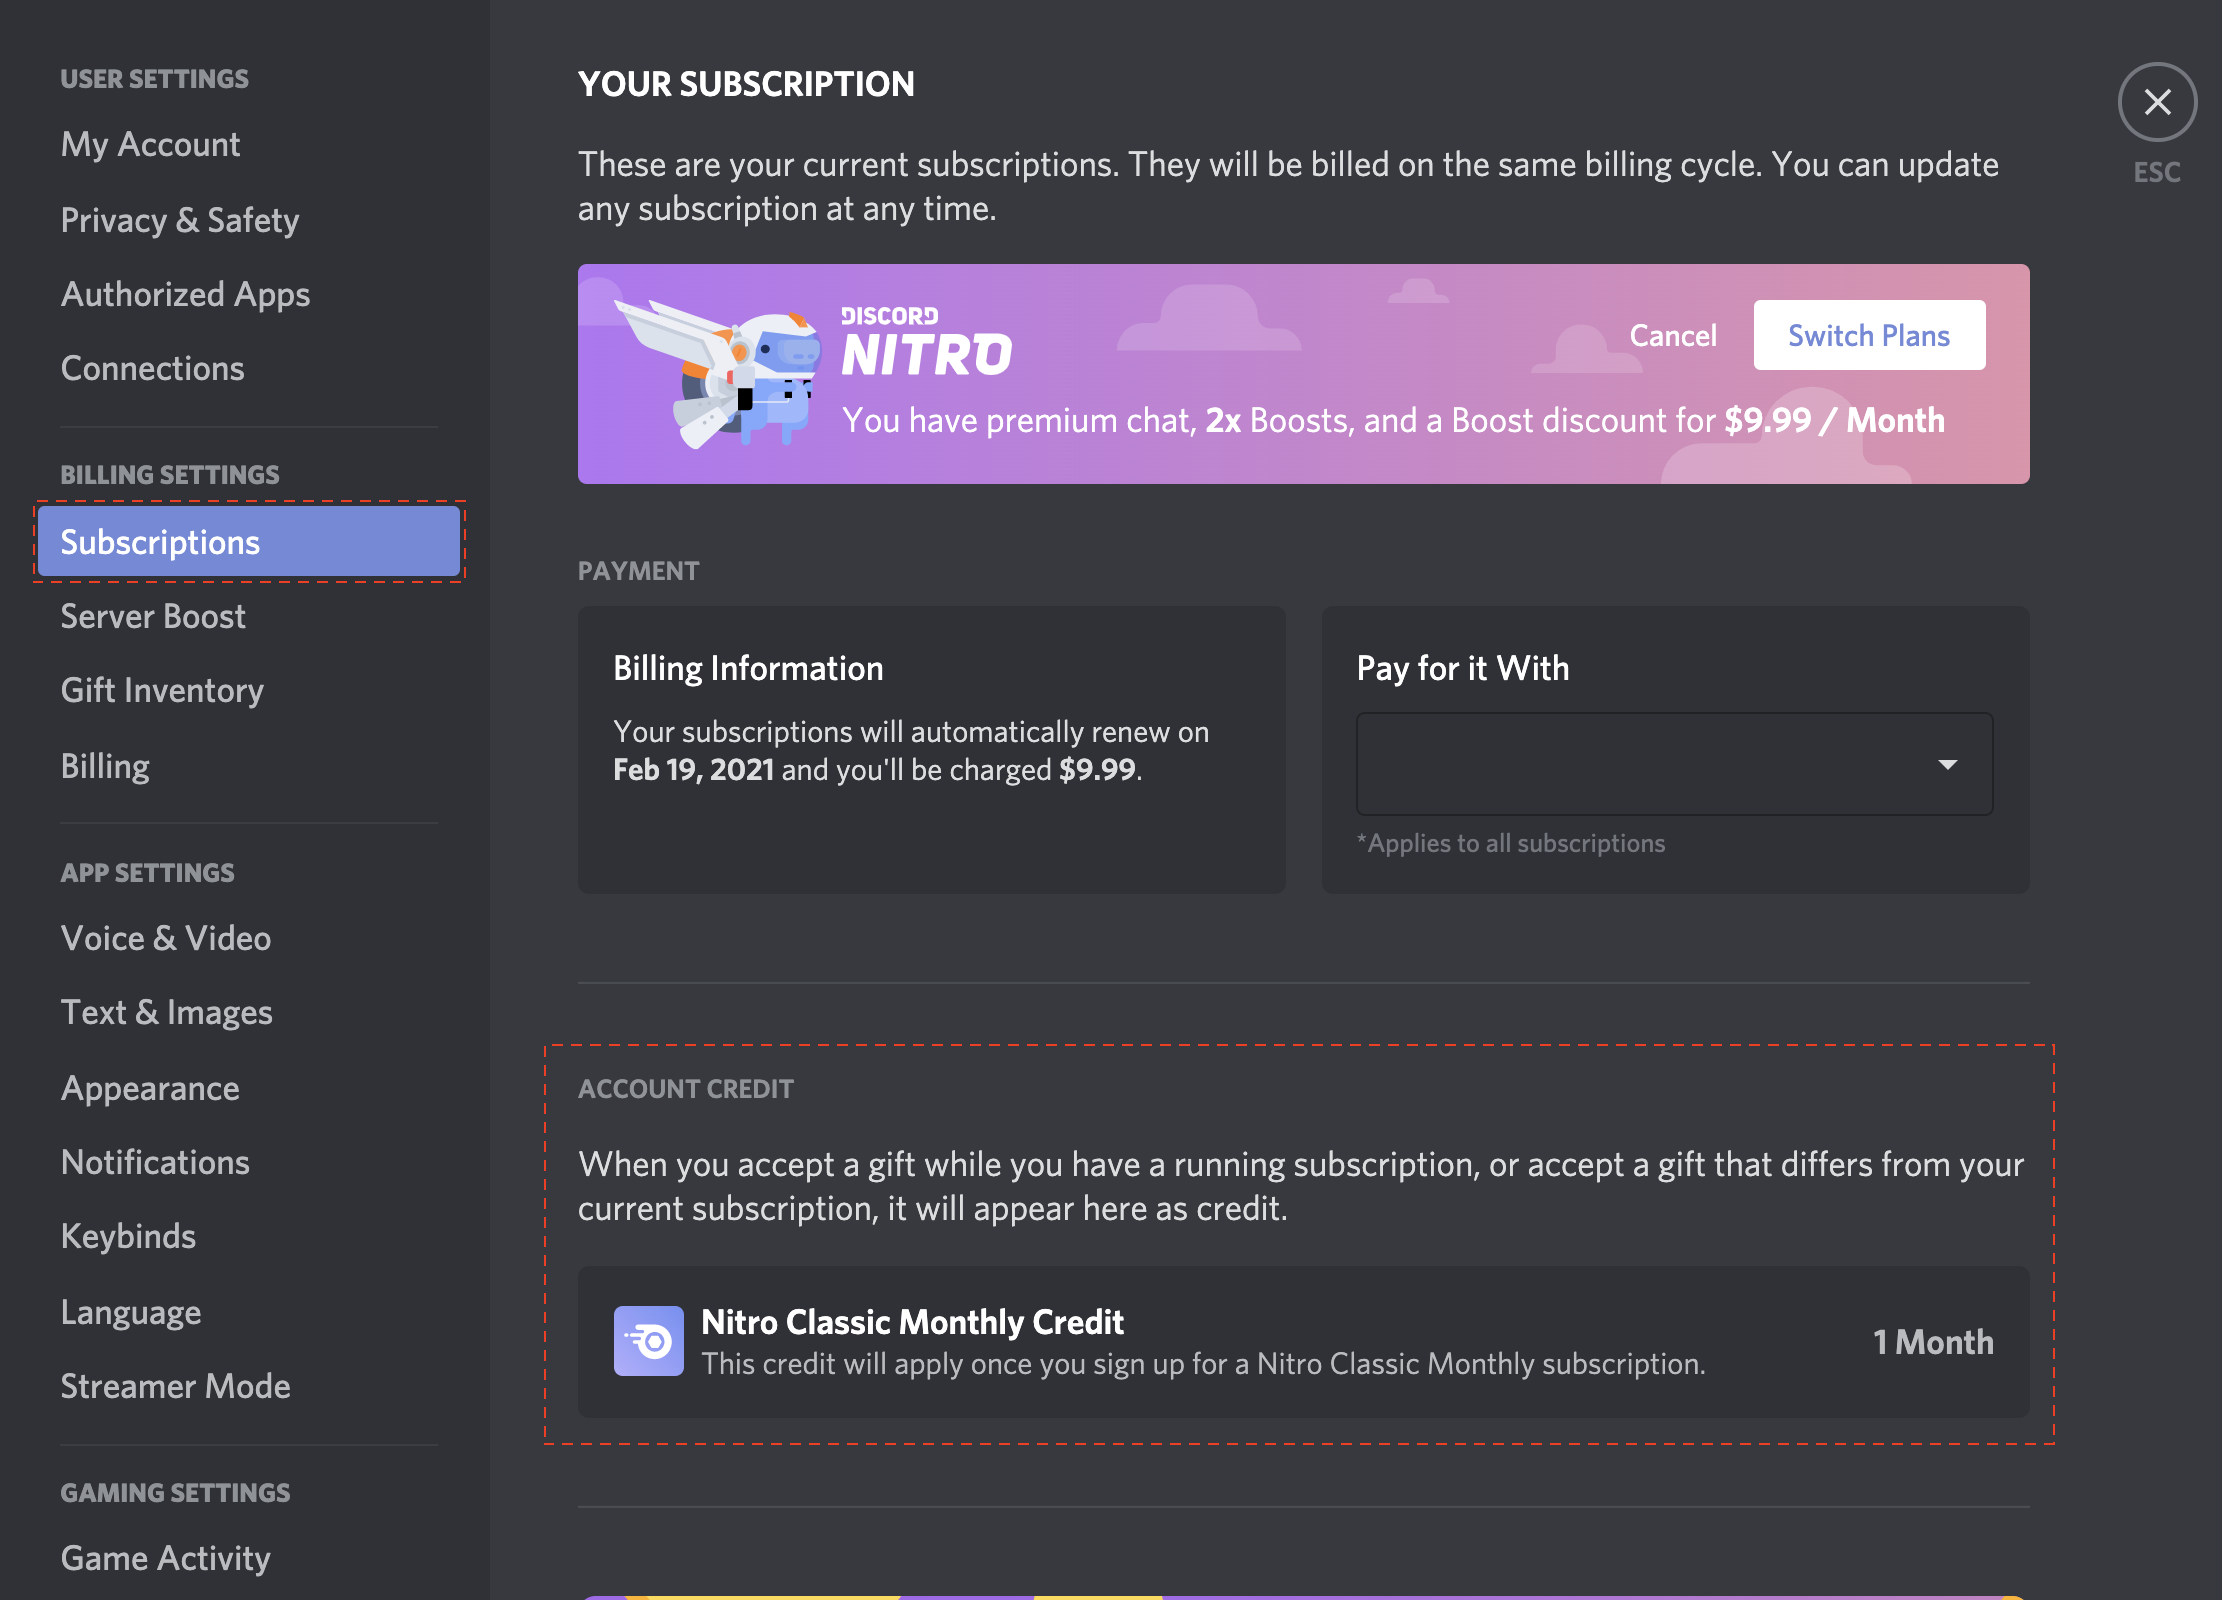Image resolution: width=2222 pixels, height=1600 pixels.
Task: Switch Plans for Discord Nitro subscription
Action: click(1868, 335)
